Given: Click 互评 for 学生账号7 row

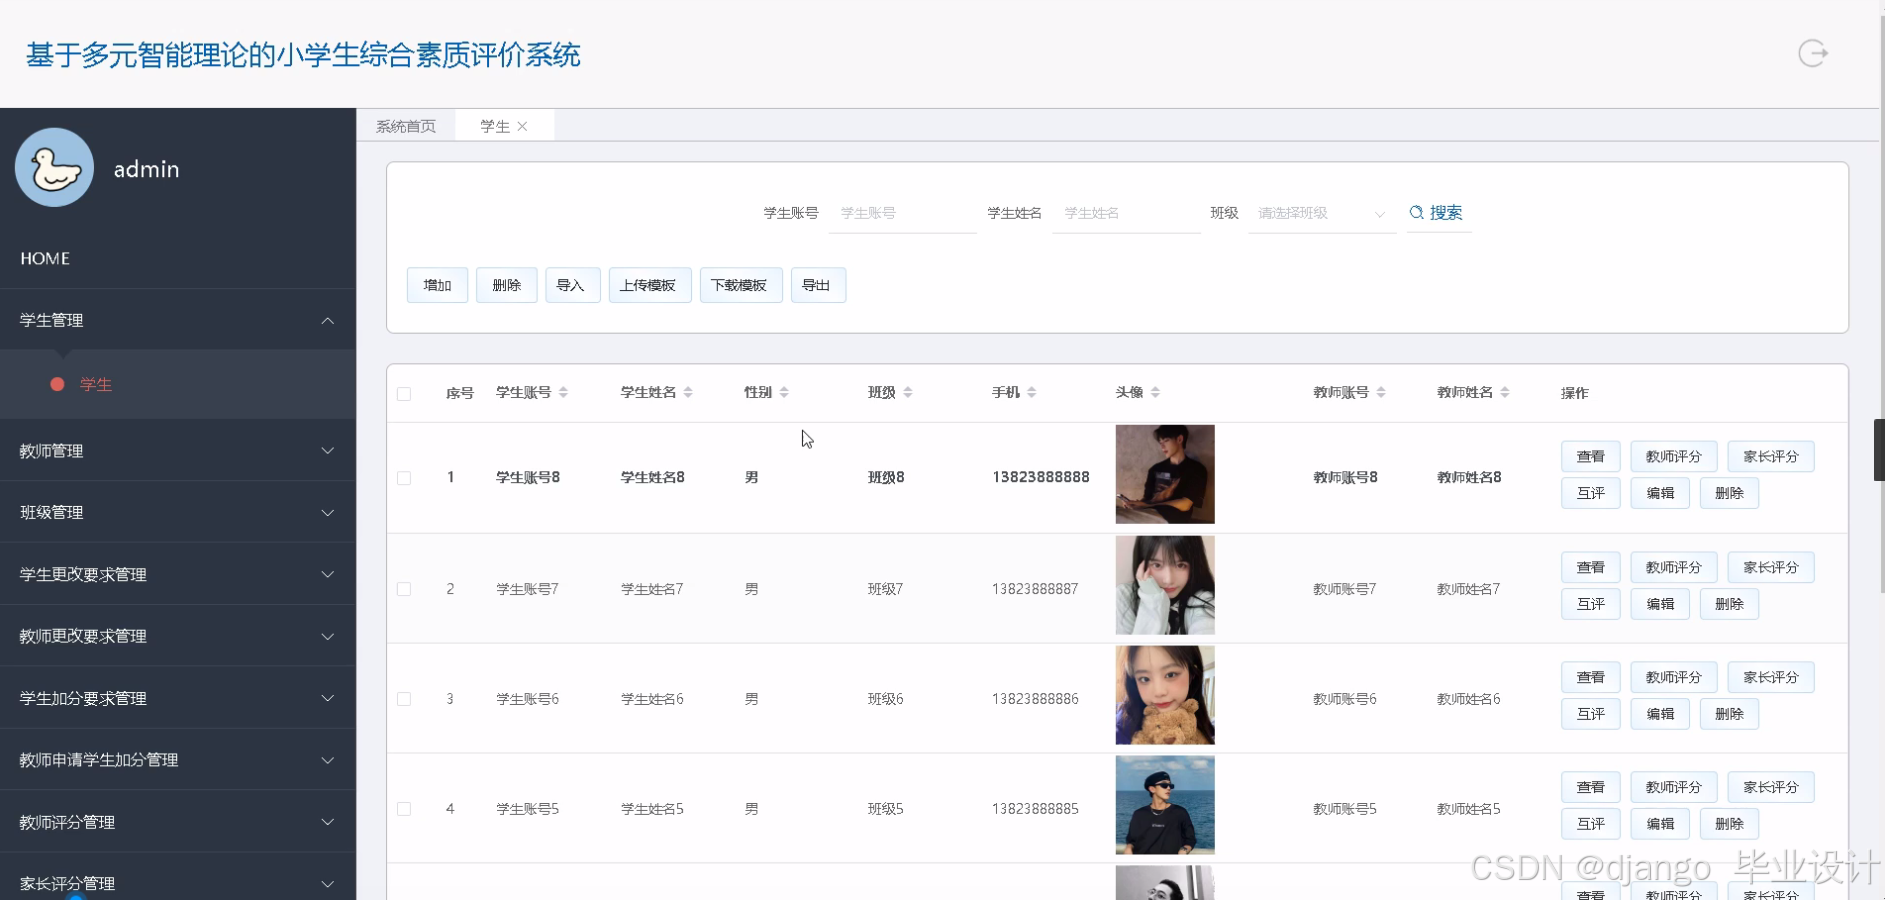Looking at the screenshot, I should pos(1590,604).
